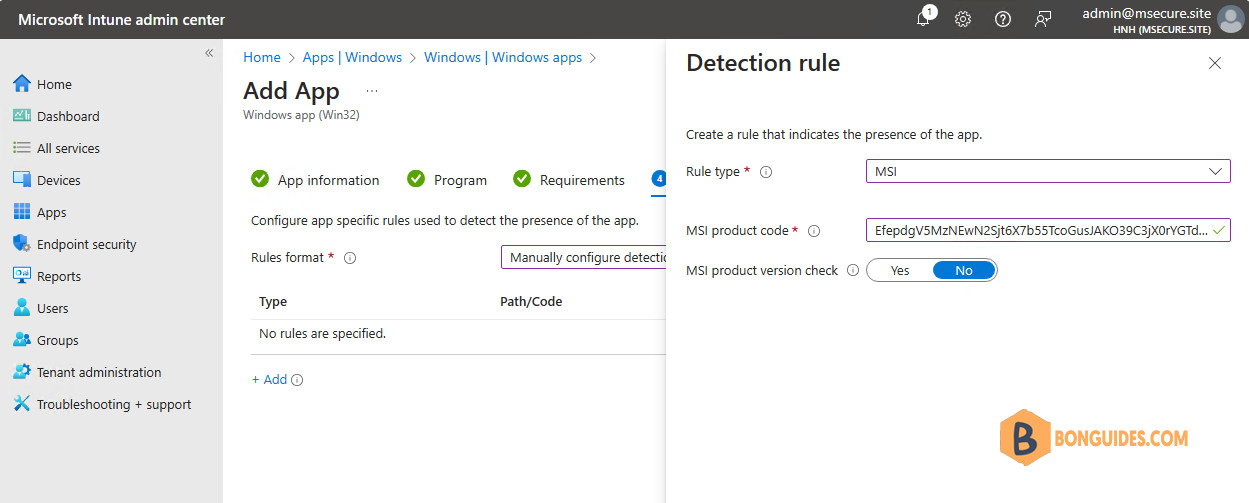Open the admin account avatar

[1230, 19]
